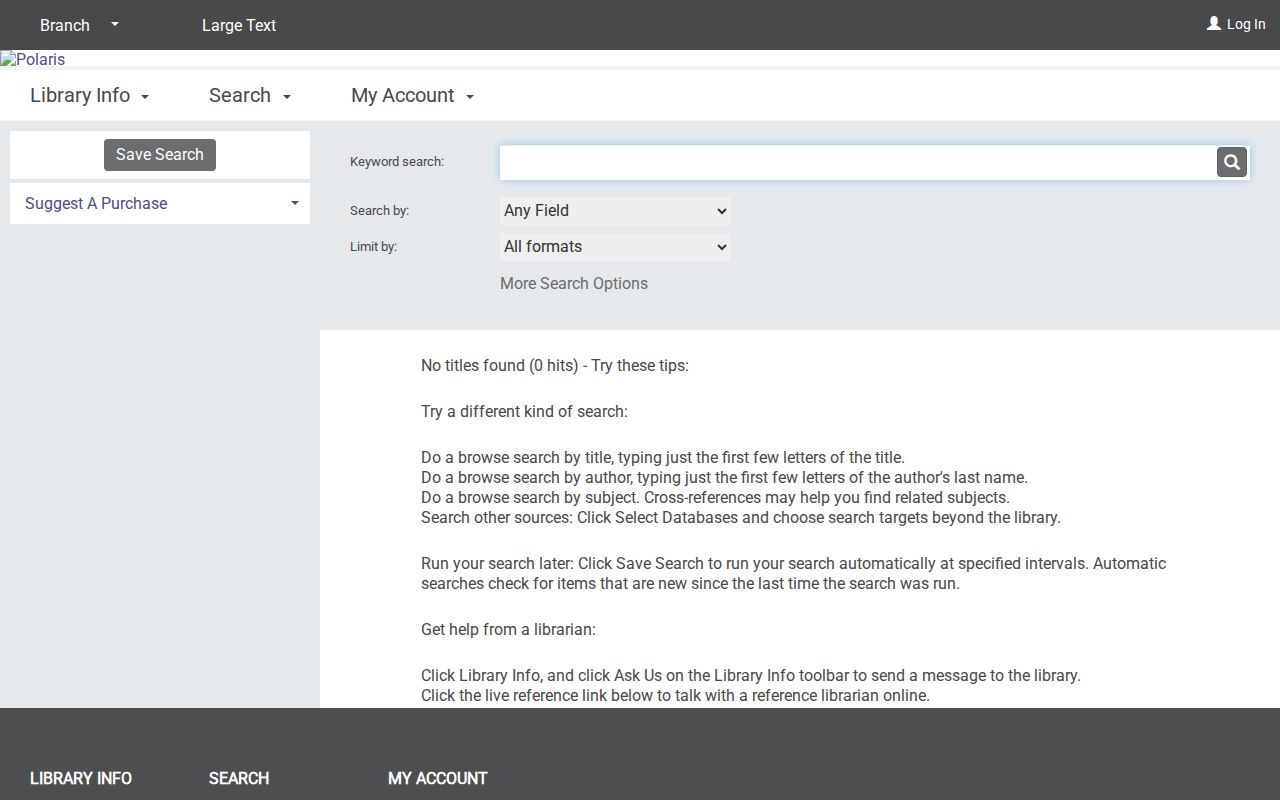The image size is (1280, 800).
Task: Click the Polaris logo image
Action: click(x=33, y=59)
